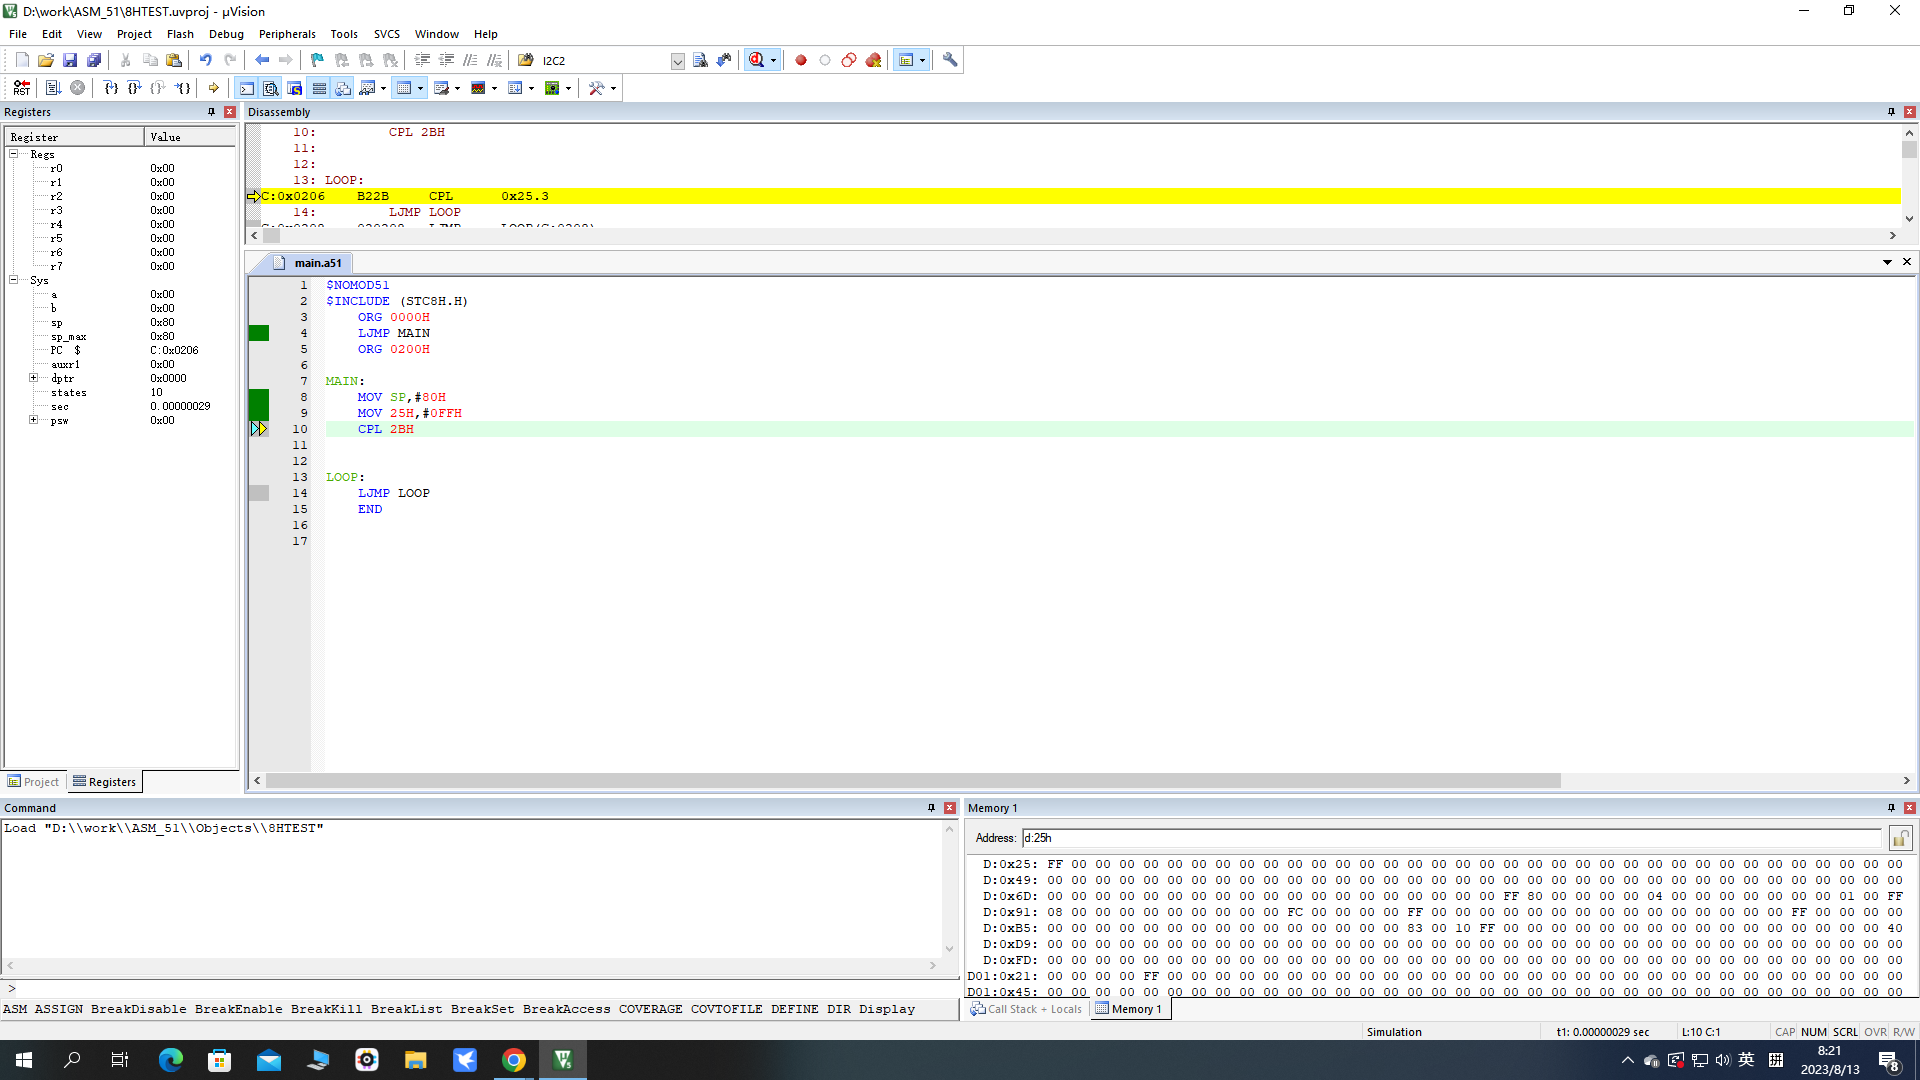Image resolution: width=1920 pixels, height=1080 pixels.
Task: Open the Debug menu
Action: (226, 34)
